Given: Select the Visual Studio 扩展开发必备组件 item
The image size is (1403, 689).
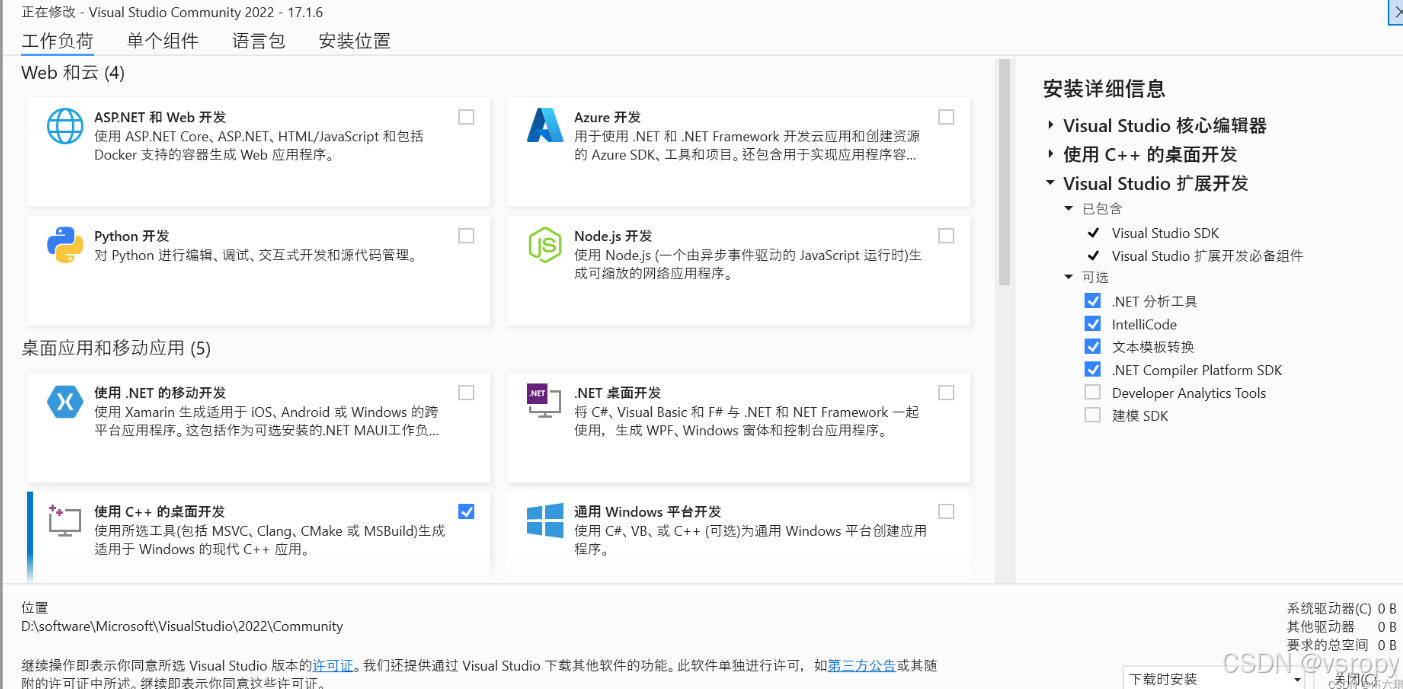Looking at the screenshot, I should pyautogui.click(x=1207, y=255).
